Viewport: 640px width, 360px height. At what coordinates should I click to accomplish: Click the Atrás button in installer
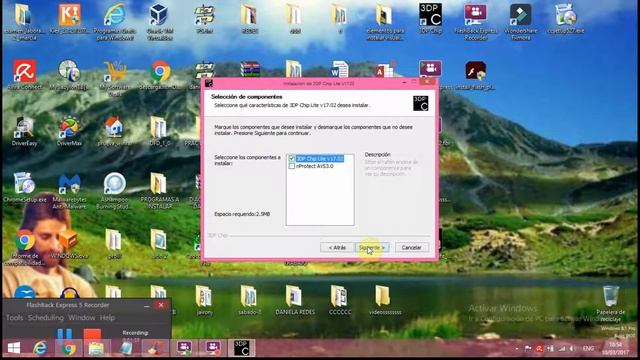(x=337, y=247)
